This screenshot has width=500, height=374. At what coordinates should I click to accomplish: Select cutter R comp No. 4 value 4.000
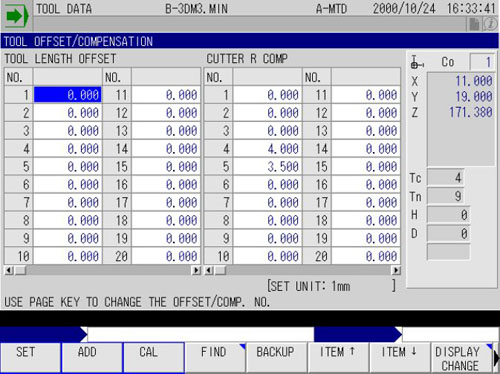pyautogui.click(x=267, y=149)
